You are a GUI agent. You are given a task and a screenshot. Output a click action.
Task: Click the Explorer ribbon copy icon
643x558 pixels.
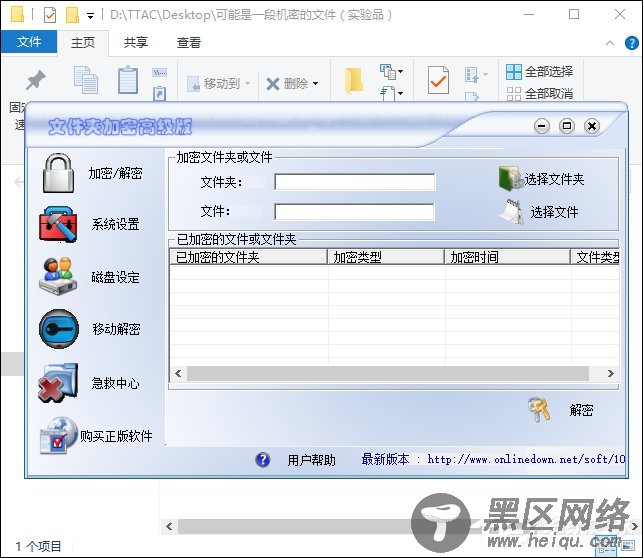[86, 80]
